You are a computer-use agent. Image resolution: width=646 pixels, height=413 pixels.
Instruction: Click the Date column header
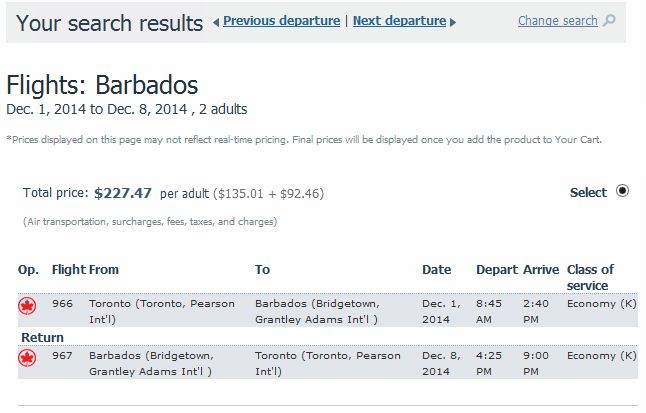(x=437, y=270)
